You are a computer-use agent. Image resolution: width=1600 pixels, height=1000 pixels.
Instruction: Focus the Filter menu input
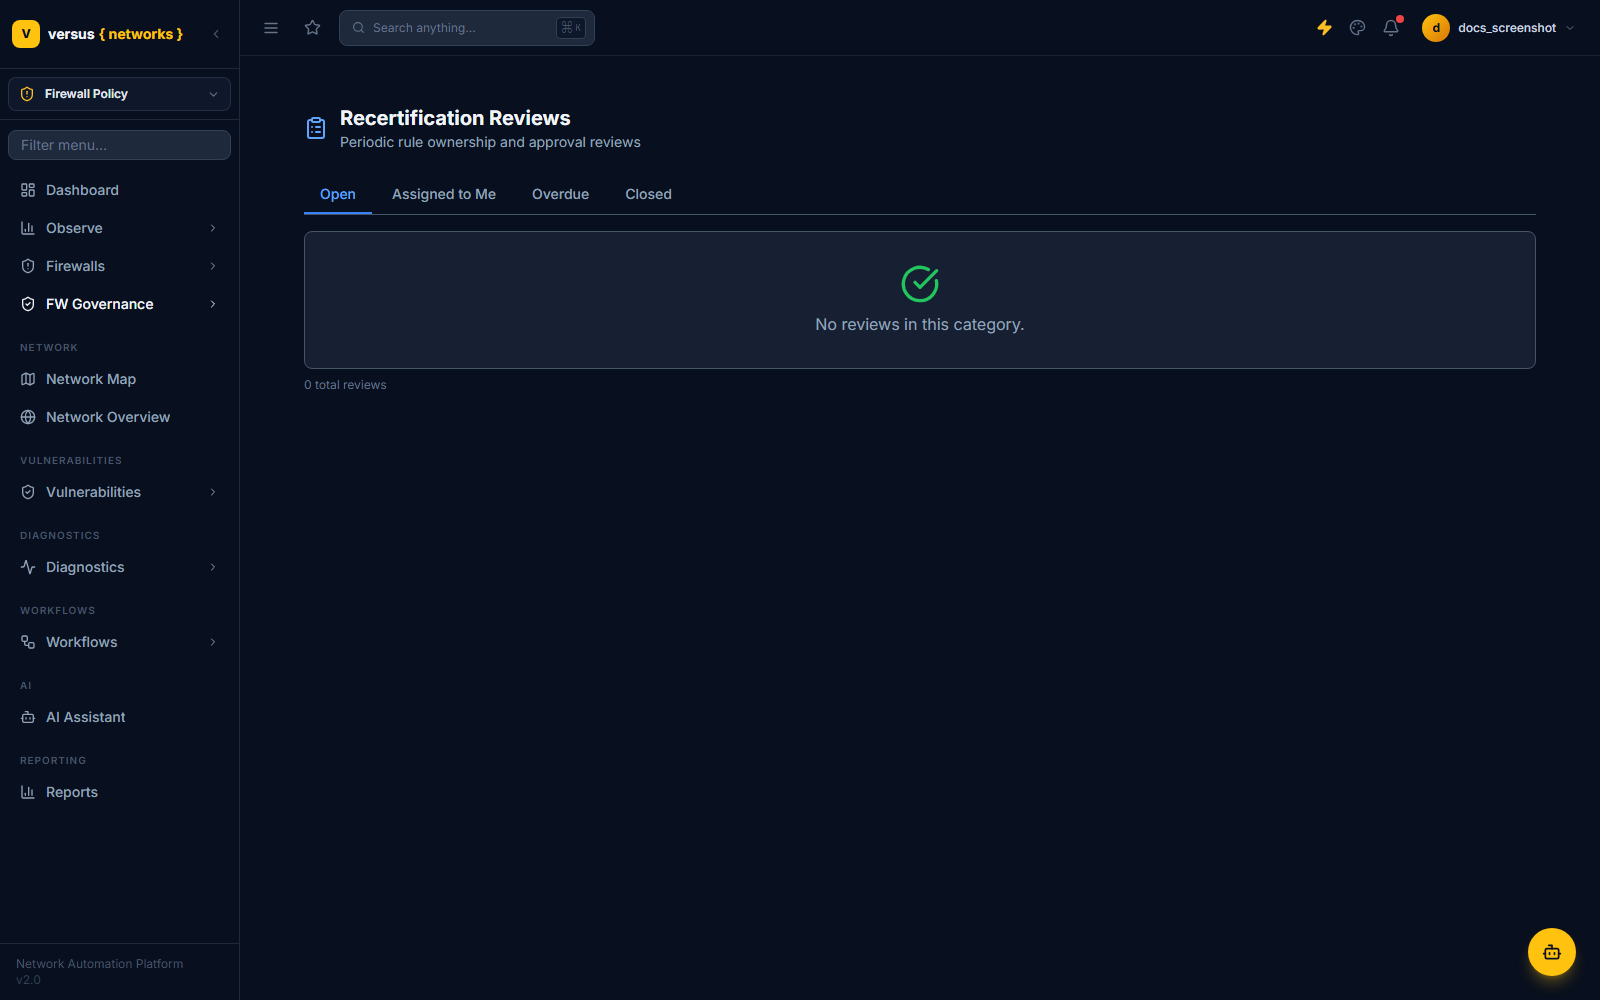coord(119,145)
